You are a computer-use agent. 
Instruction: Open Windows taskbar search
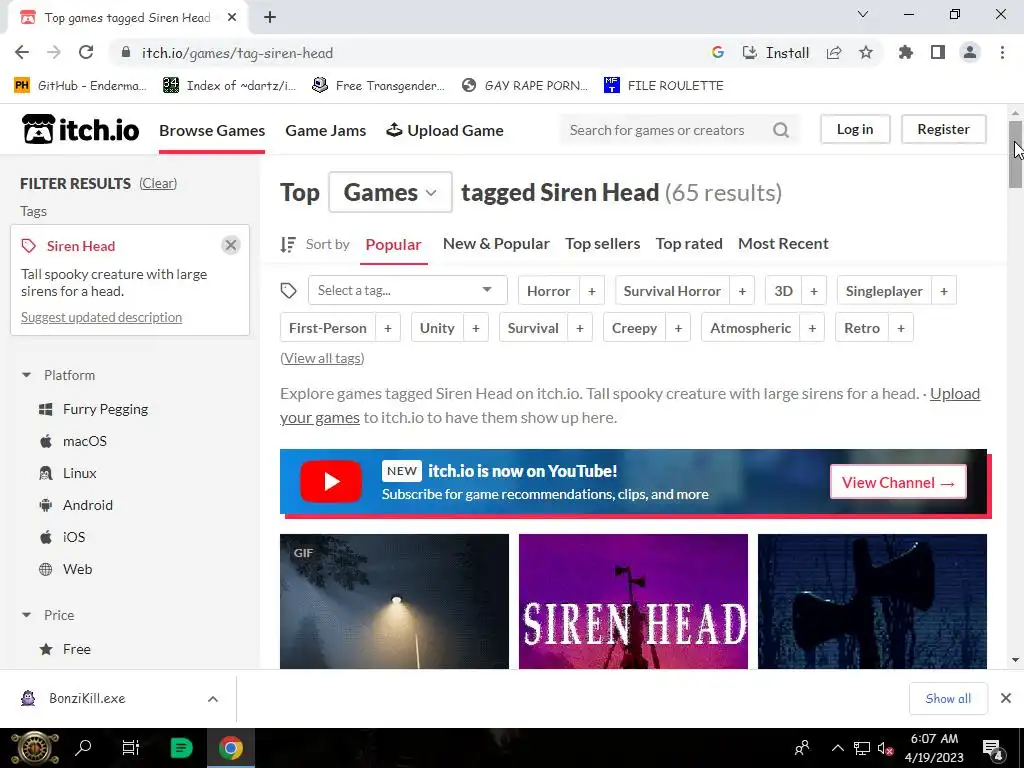click(x=83, y=748)
